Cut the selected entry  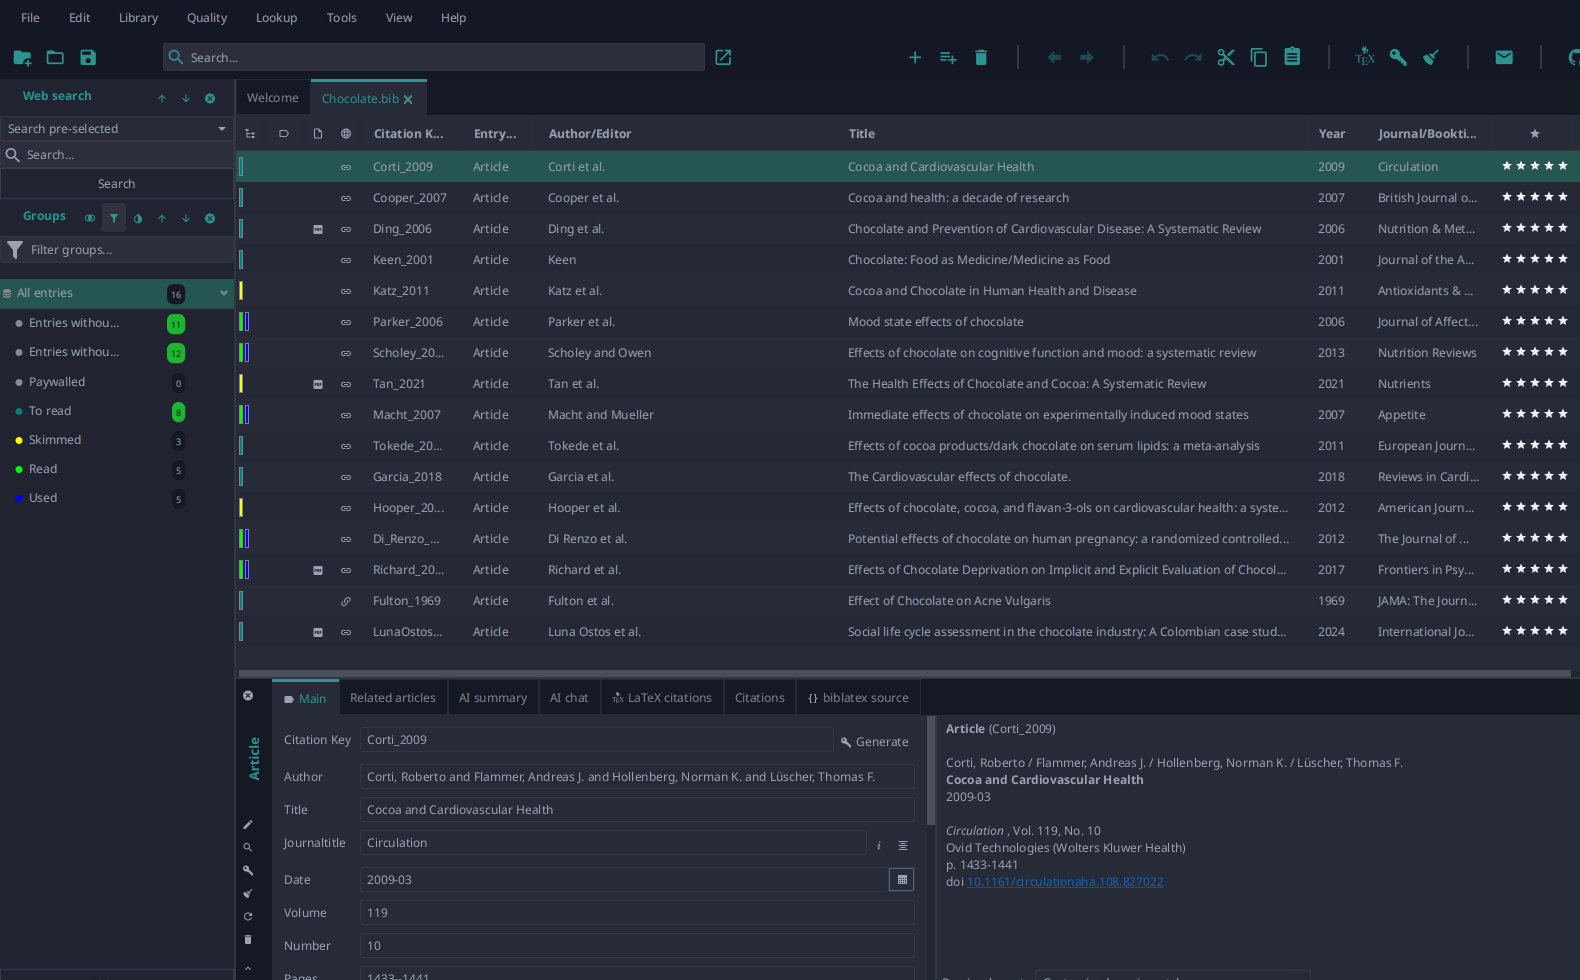click(x=1226, y=58)
